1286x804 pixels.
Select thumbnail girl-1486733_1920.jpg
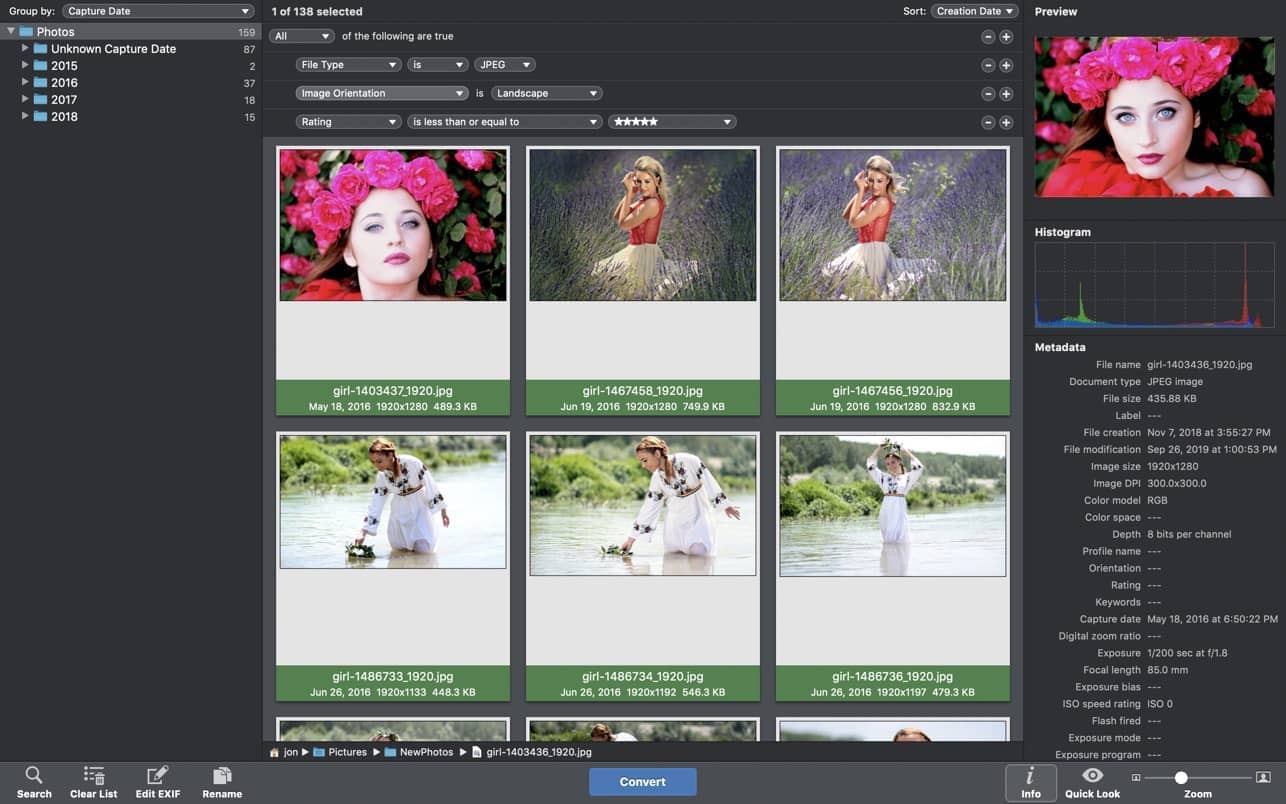click(393, 566)
